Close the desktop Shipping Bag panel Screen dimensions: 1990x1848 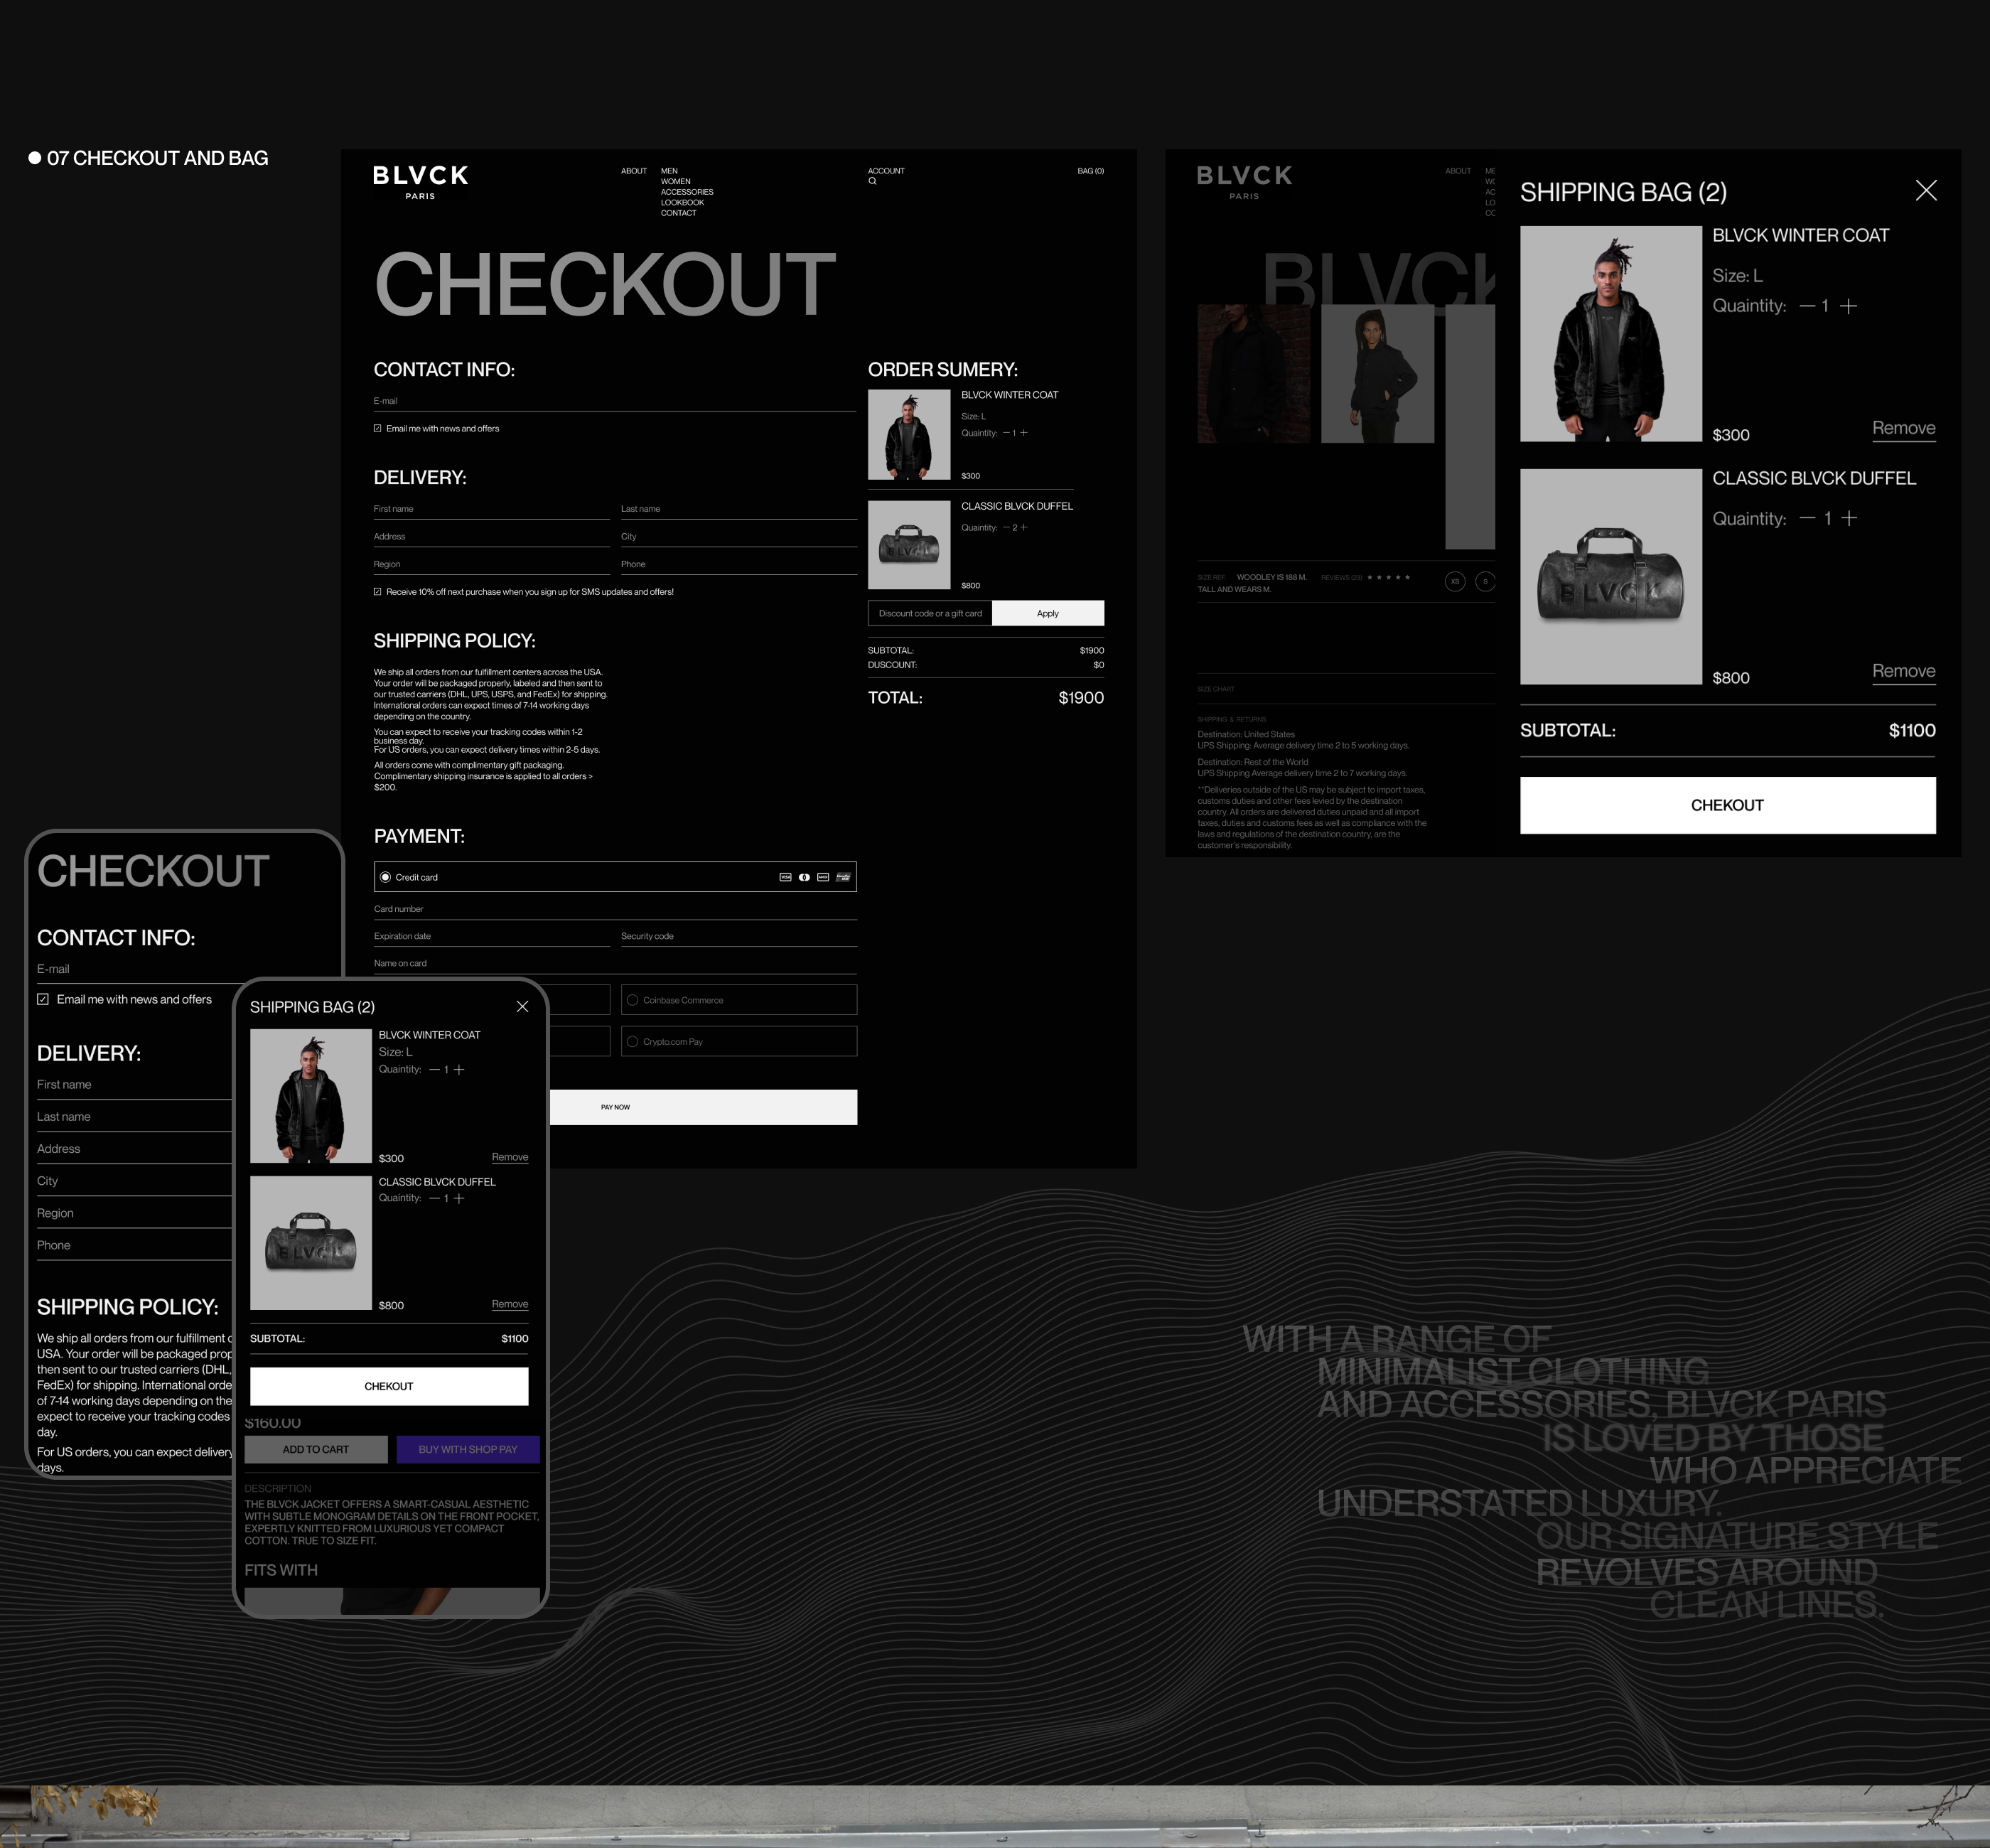click(x=1925, y=191)
